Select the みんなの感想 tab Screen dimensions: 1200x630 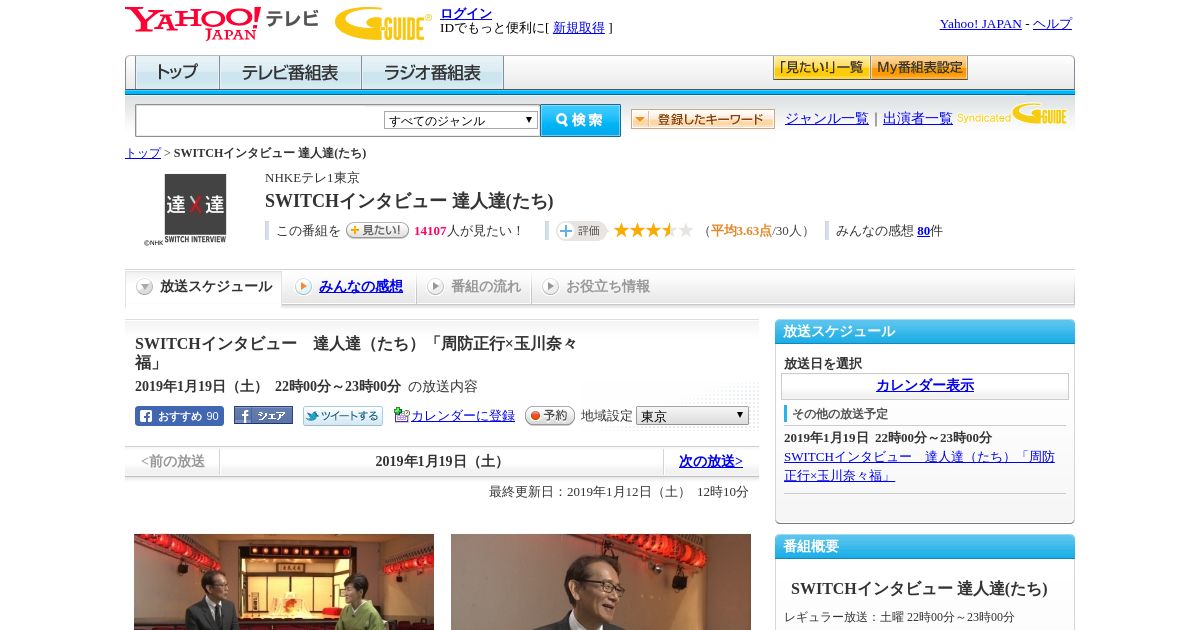click(349, 287)
